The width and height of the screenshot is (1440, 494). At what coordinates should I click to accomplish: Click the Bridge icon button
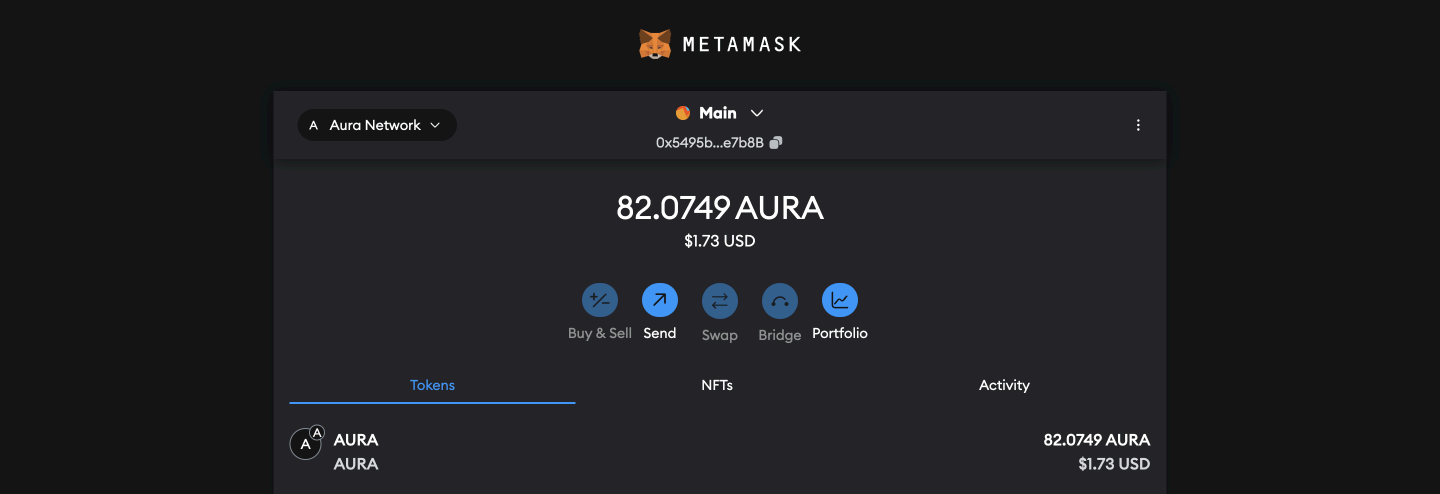pyautogui.click(x=780, y=300)
